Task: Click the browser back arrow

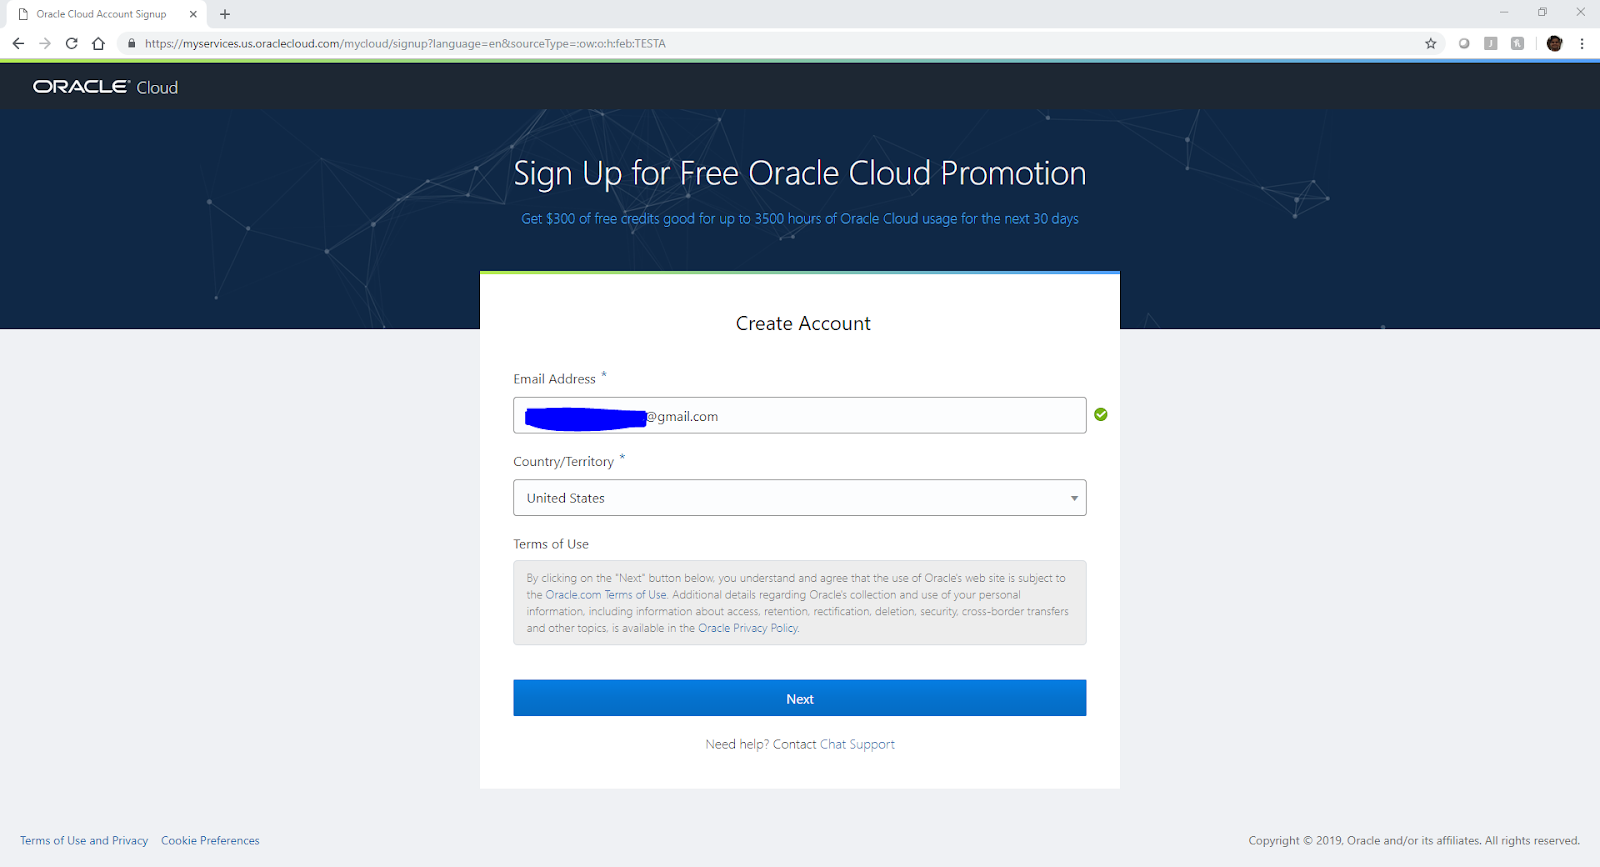Action: point(18,43)
